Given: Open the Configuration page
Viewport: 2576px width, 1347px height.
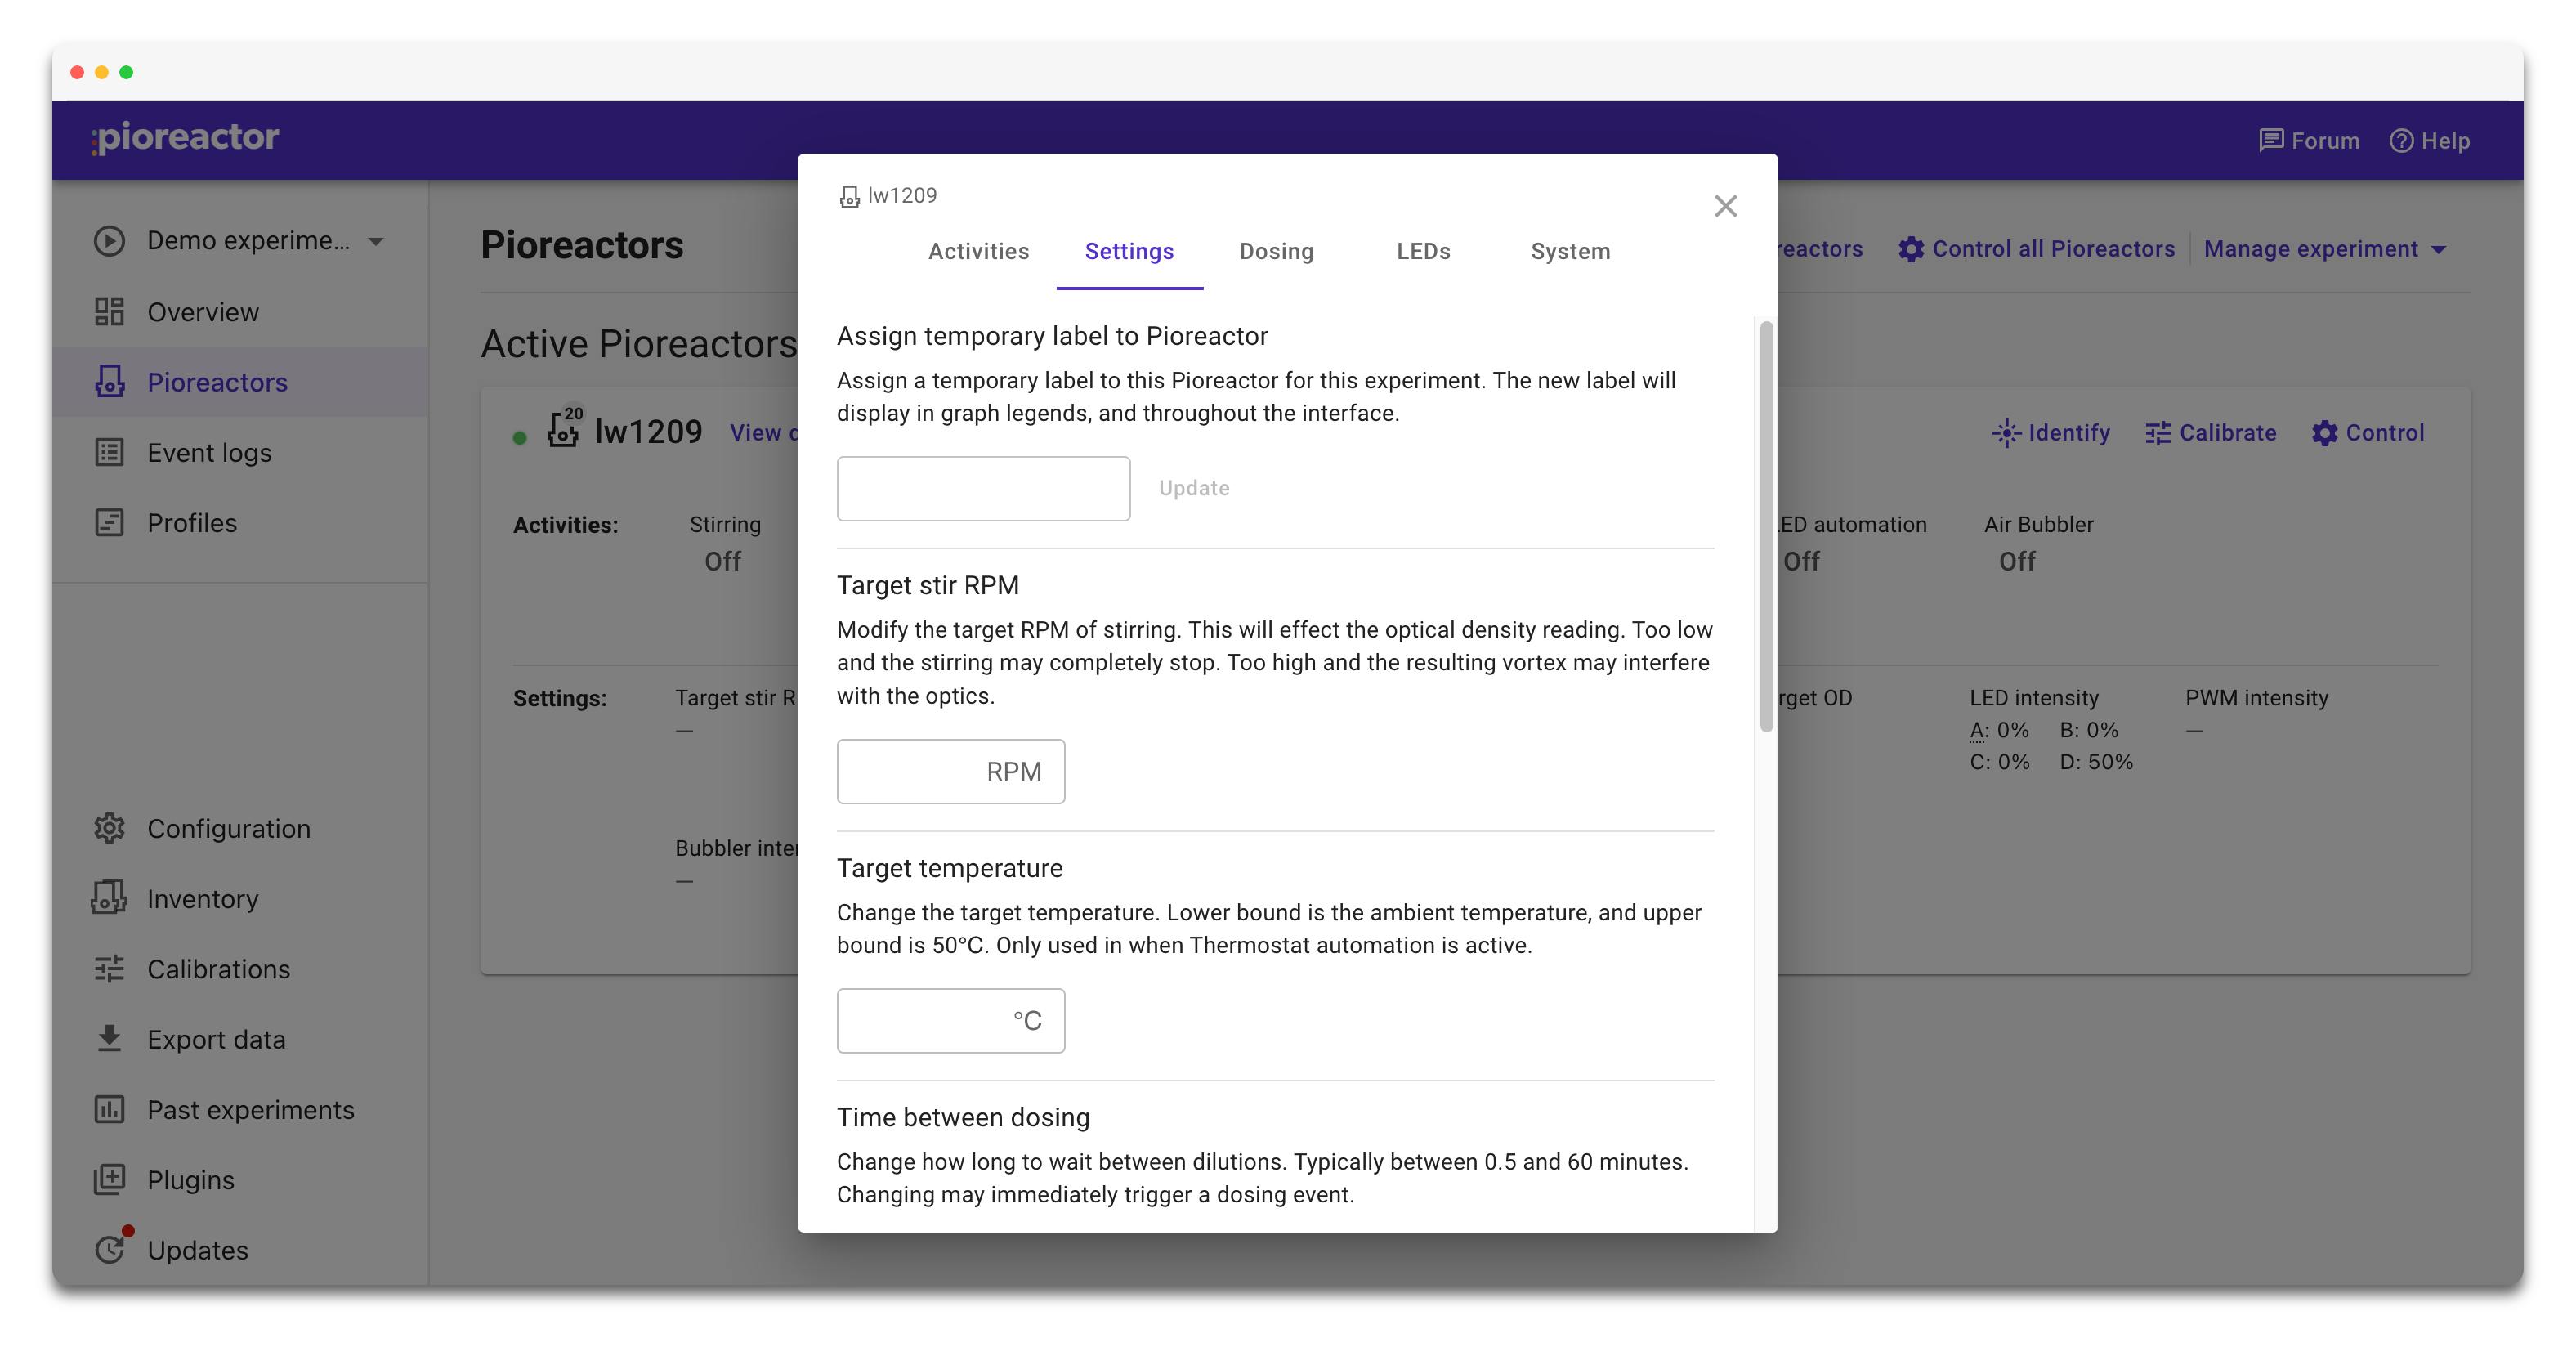Looking at the screenshot, I should click(x=240, y=829).
